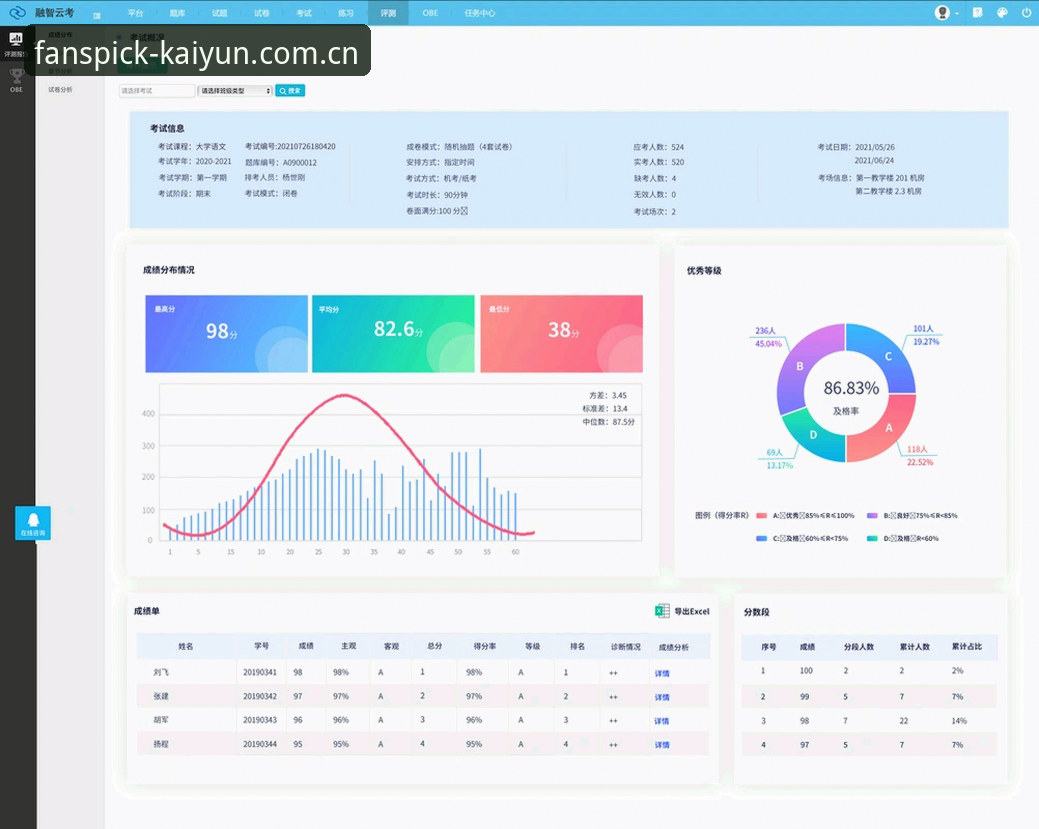Open 详情 for 张建's row
Viewport: 1039px width, 829px height.
662,697
